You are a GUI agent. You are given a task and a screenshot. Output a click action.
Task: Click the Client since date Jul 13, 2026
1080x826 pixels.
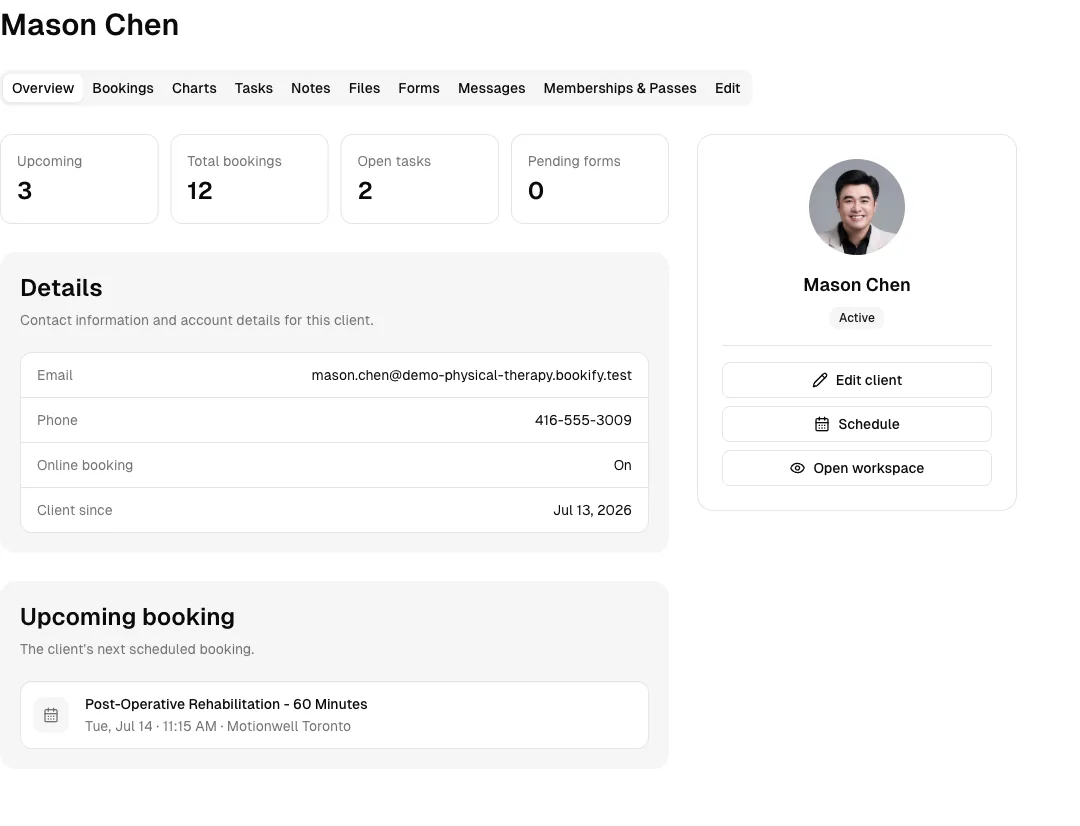[592, 510]
